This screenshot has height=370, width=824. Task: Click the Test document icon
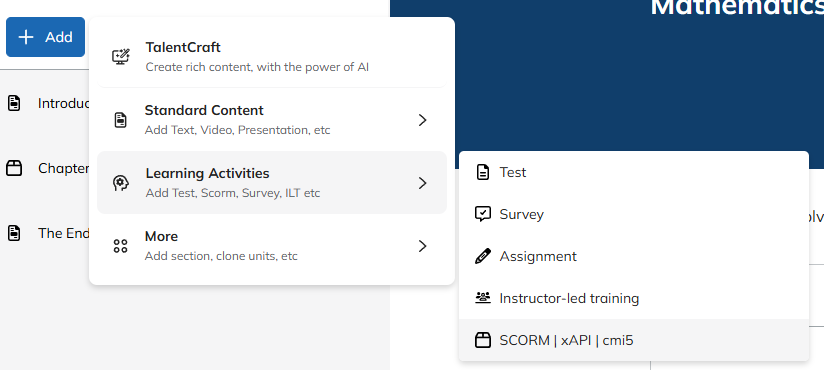pyautogui.click(x=482, y=172)
